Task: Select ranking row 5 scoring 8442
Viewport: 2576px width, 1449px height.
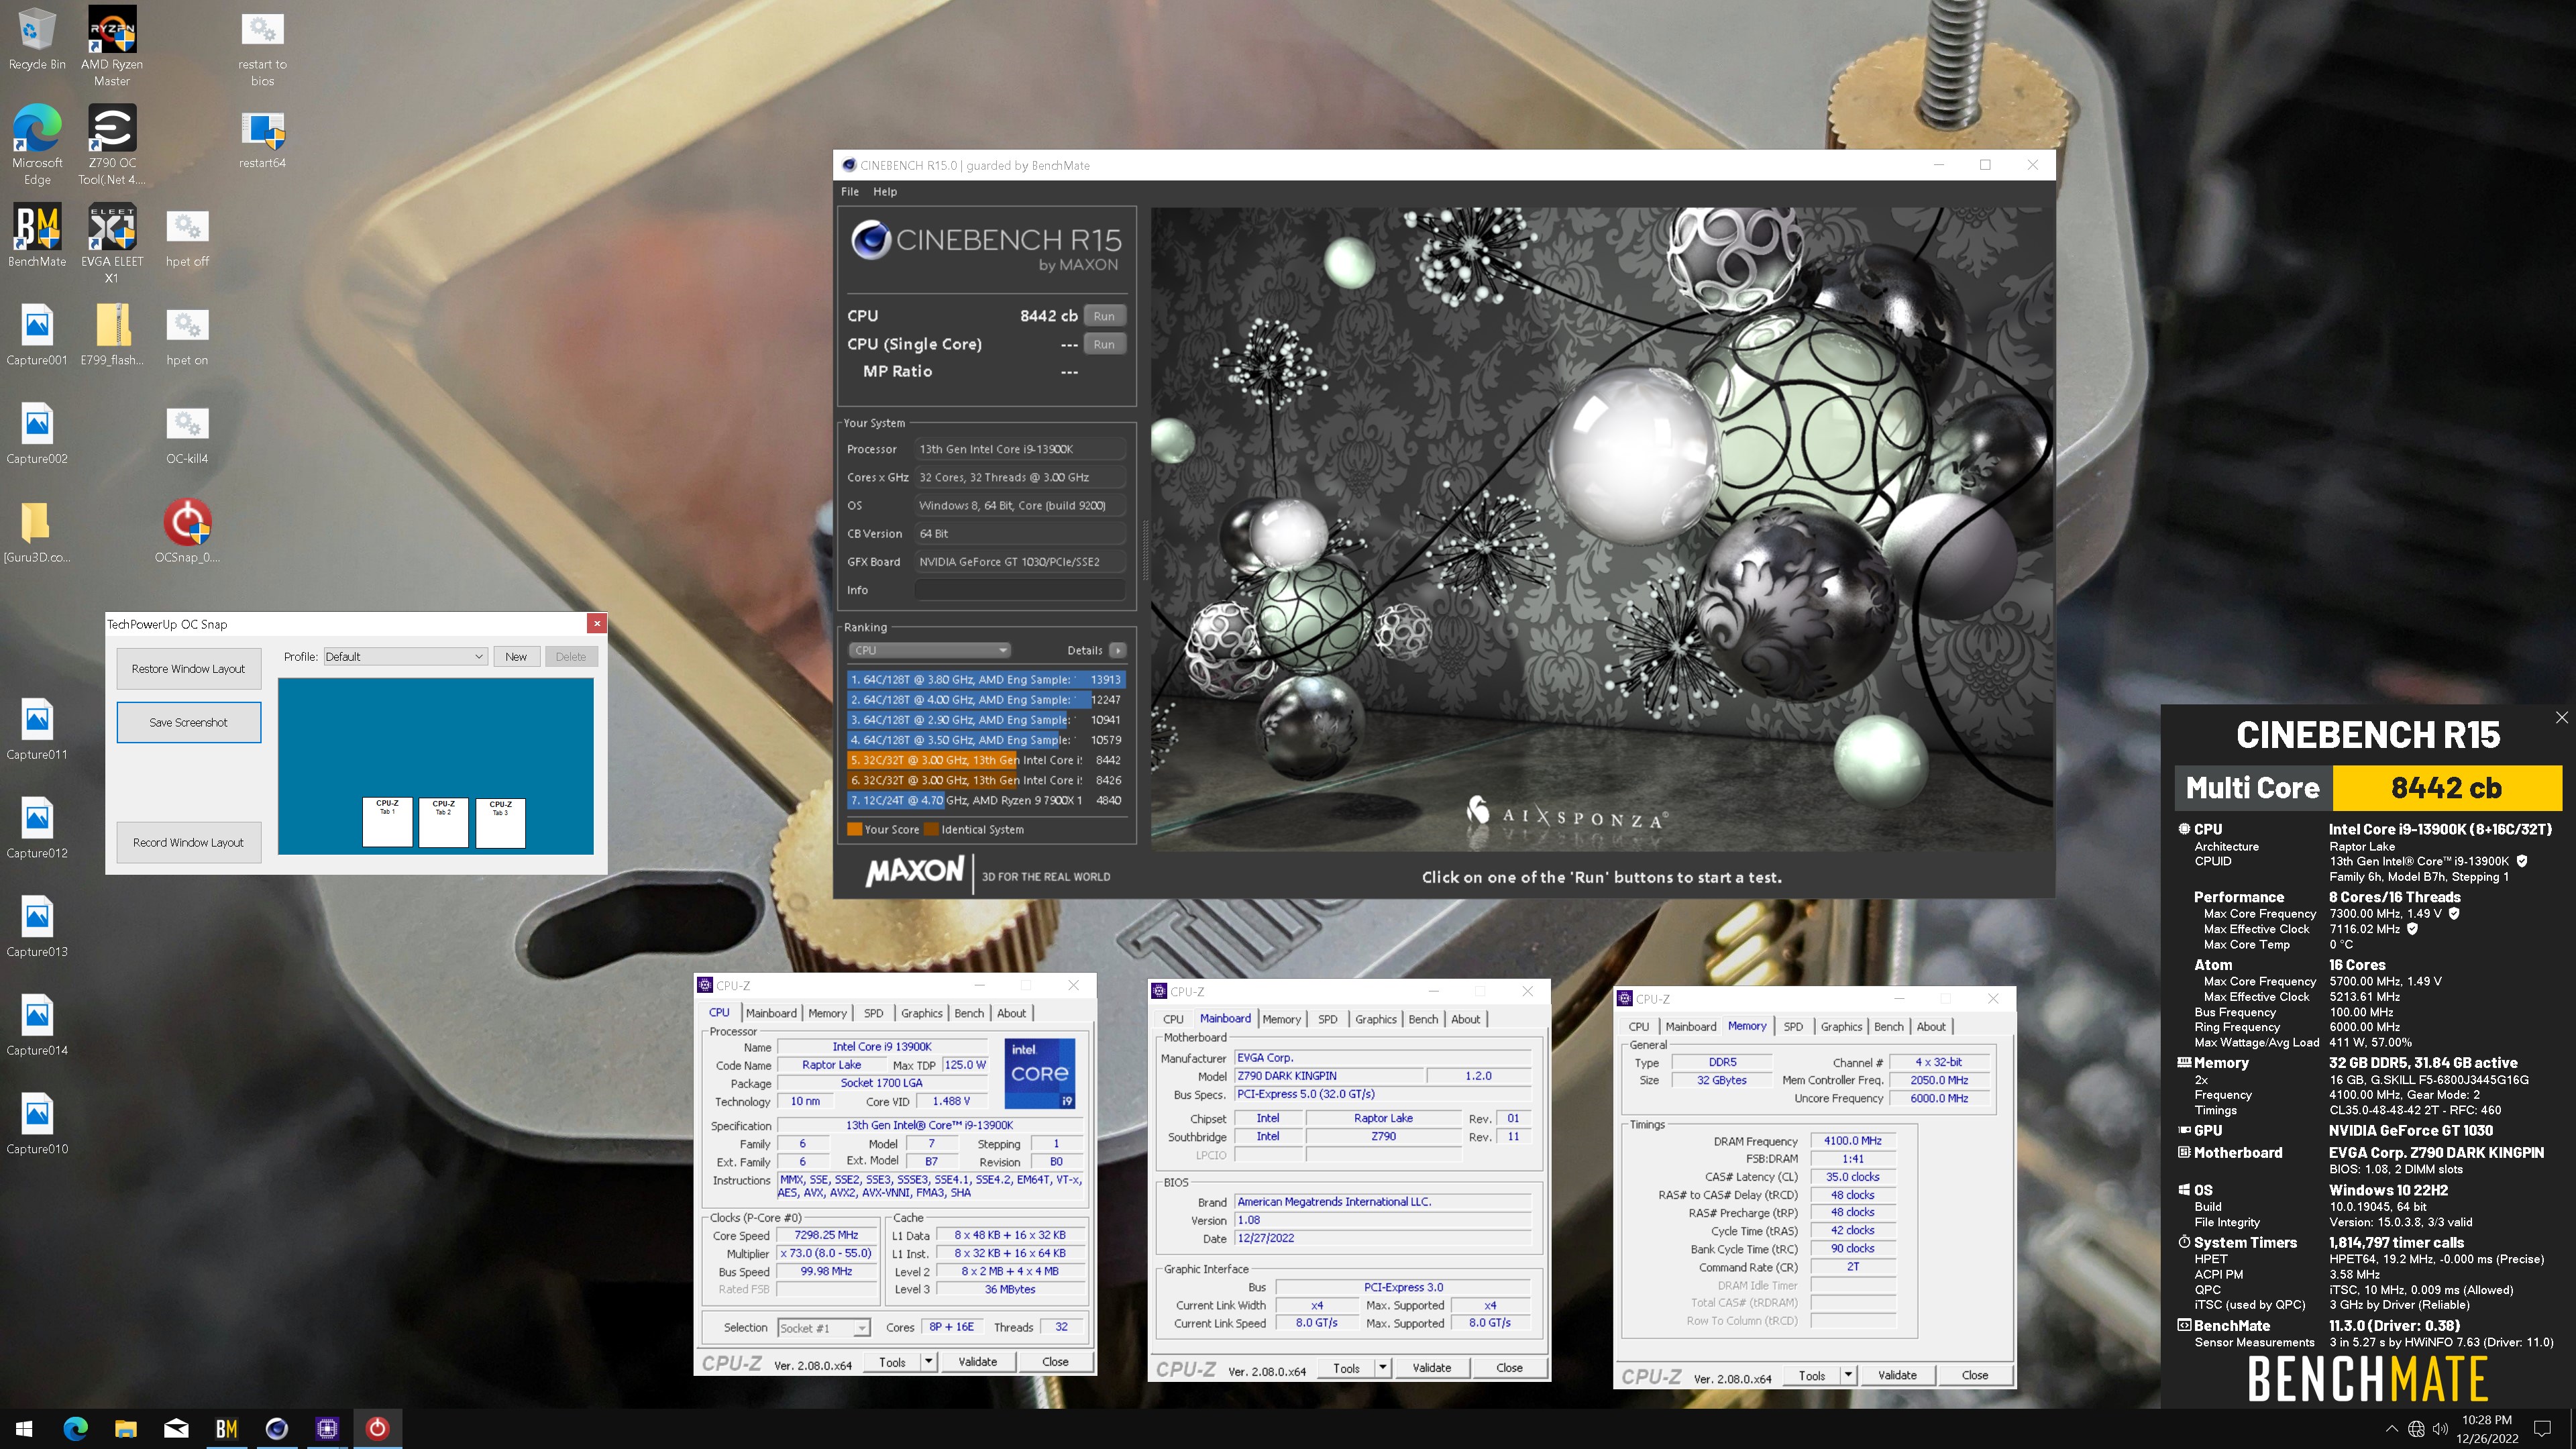Action: [986, 760]
